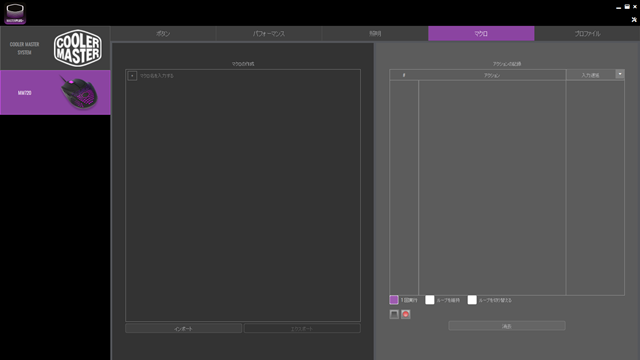640x360 pixels.
Task: Open the lighting tab next to マクロ
Action: pyautogui.click(x=375, y=33)
